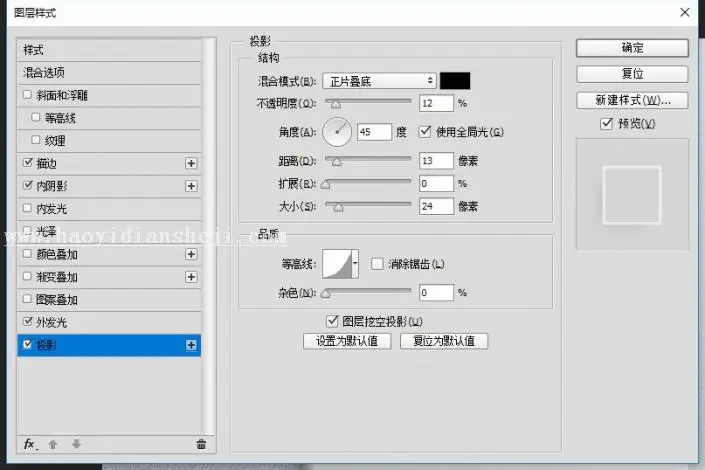The image size is (705, 470).
Task: Click the 不透明度 value field showing 12
Action: point(436,103)
